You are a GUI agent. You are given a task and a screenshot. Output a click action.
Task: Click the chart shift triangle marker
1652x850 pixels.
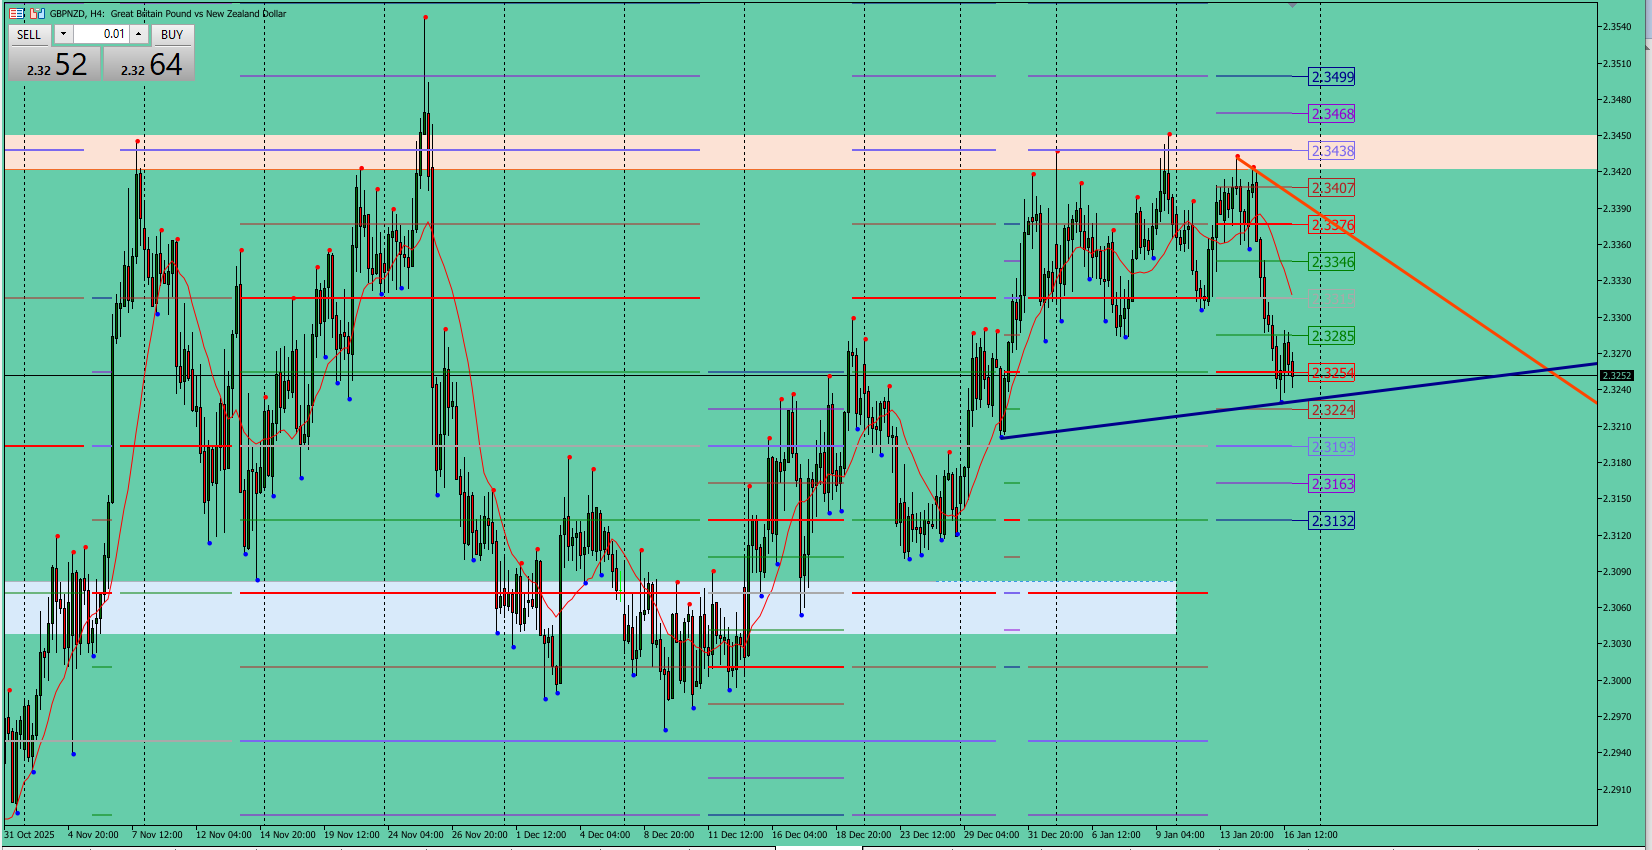click(1292, 5)
